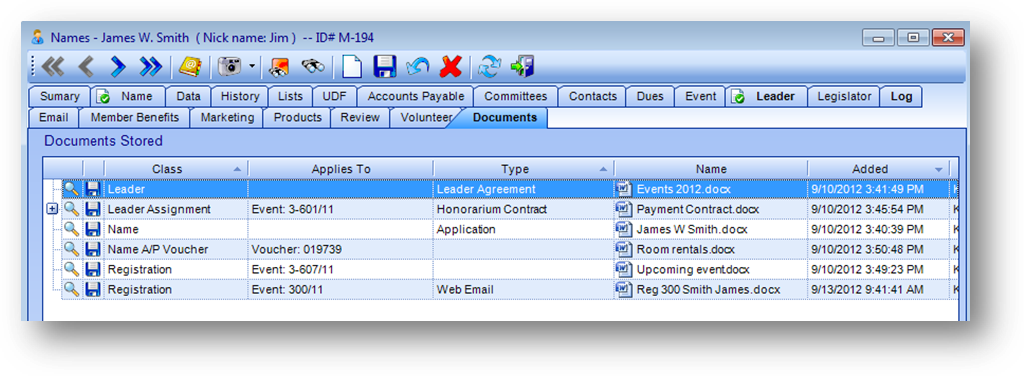Viewport: 1024px width, 376px height.
Task: View Reg 300 Smith James.docx magnifier icon
Action: point(72,289)
